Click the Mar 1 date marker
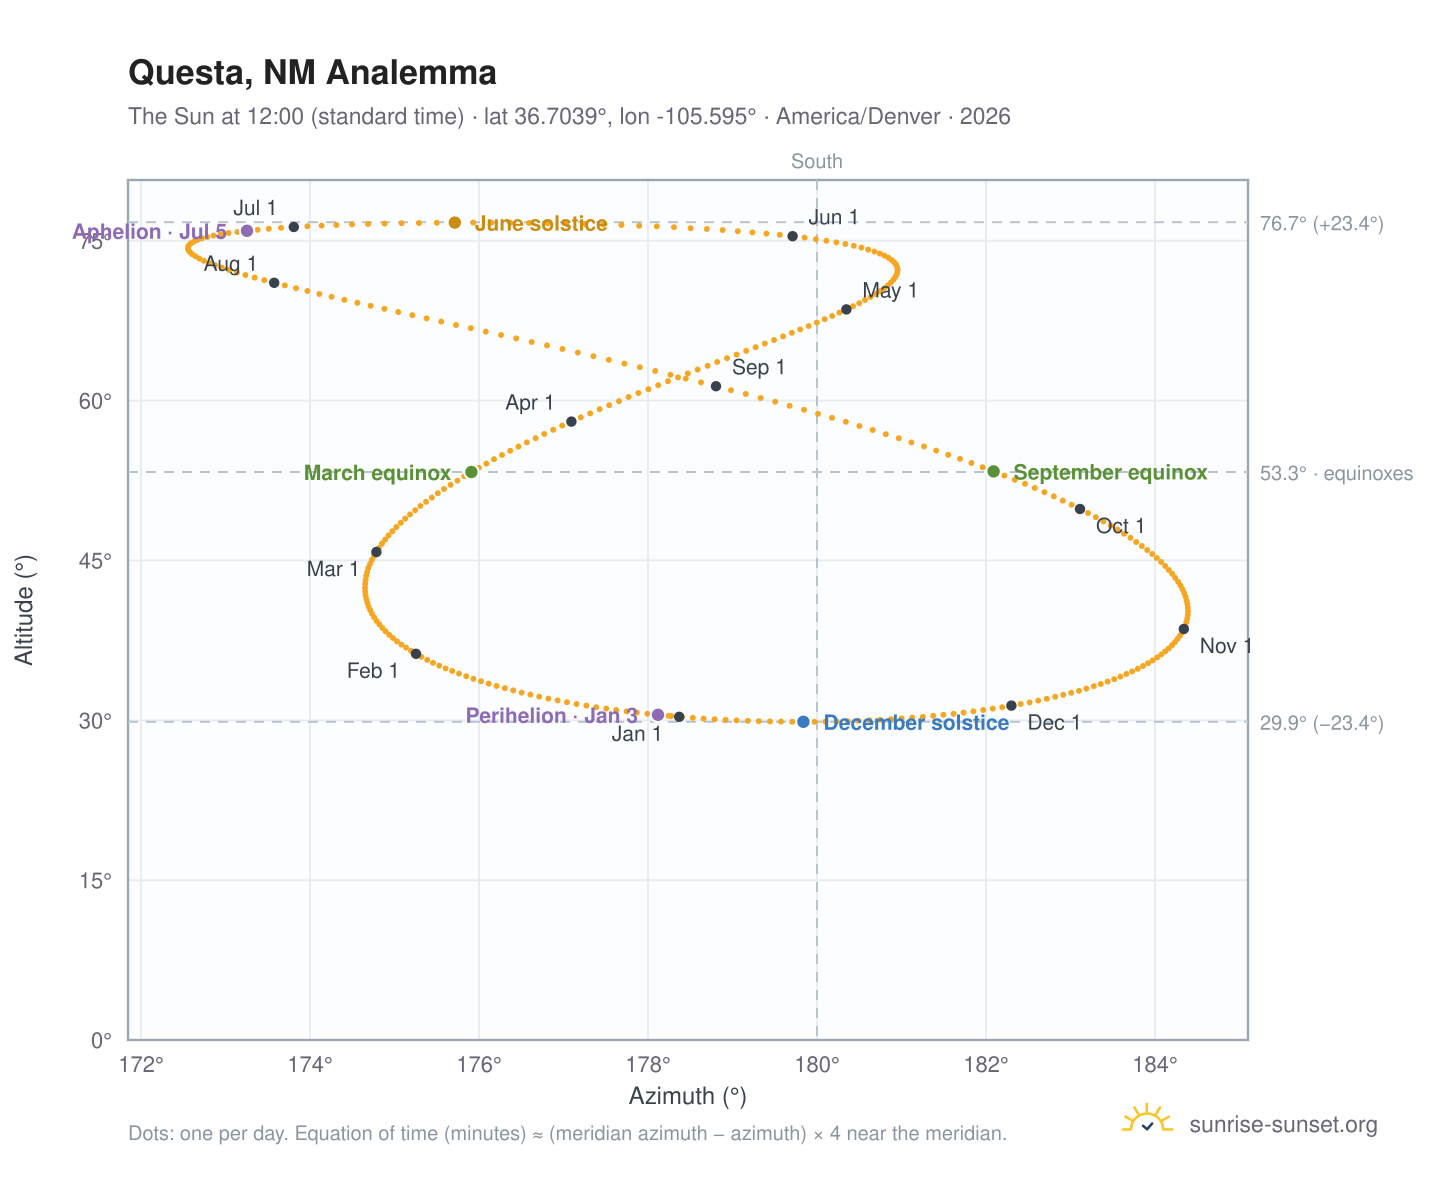1448x1188 pixels. [376, 552]
